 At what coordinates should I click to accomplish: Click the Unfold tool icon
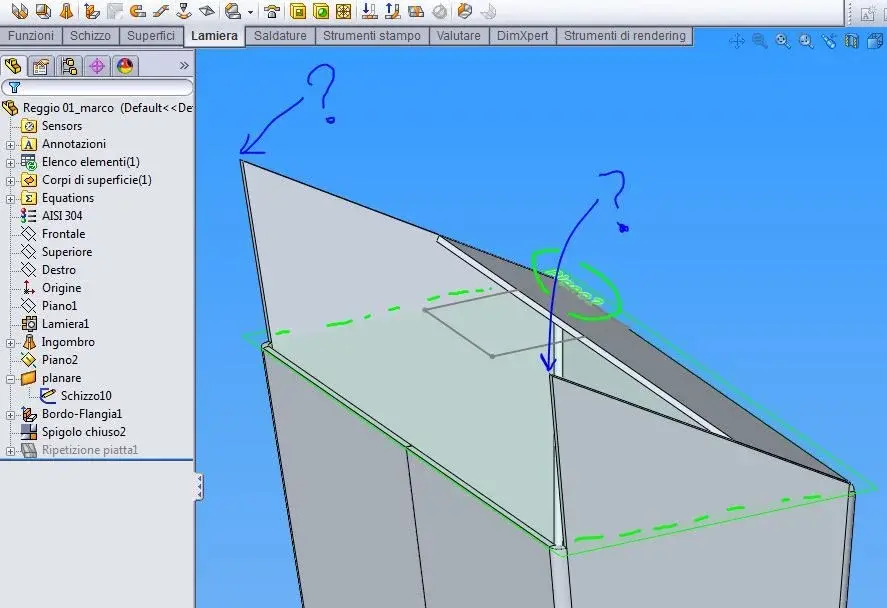(x=369, y=11)
